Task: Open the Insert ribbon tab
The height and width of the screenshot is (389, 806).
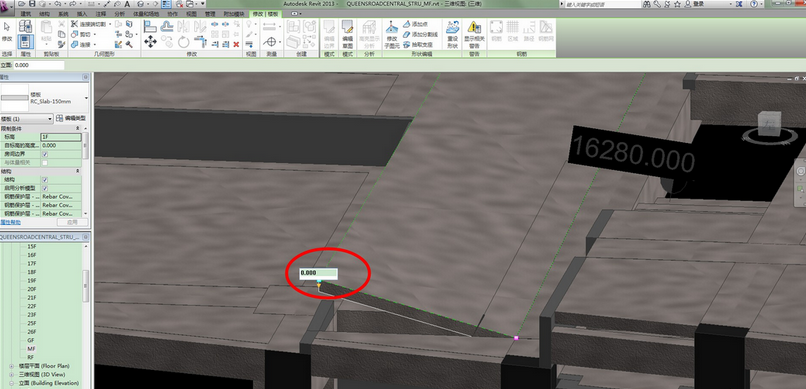Action: pos(82,14)
